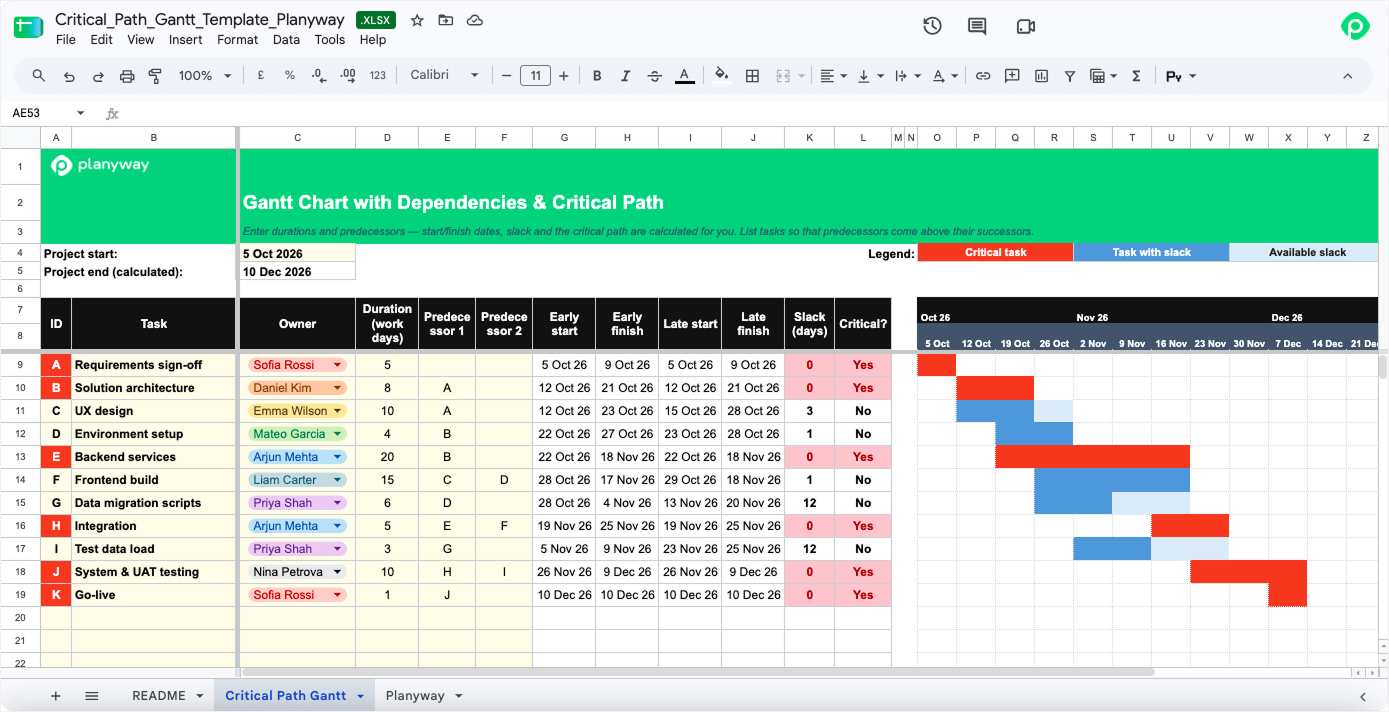Create a filter
The height and width of the screenshot is (712, 1389).
tap(1070, 76)
